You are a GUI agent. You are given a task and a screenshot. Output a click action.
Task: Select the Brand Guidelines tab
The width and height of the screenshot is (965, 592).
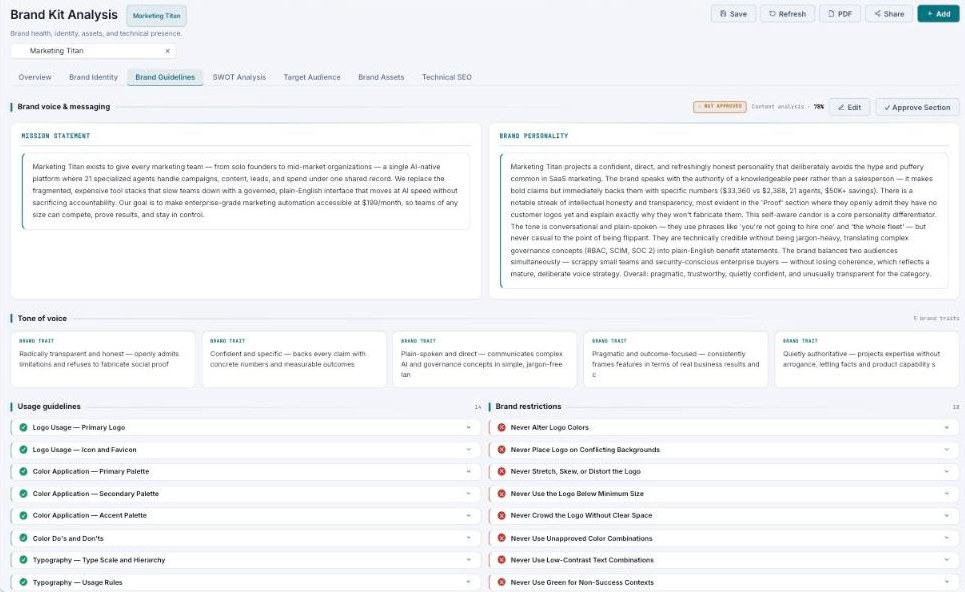165,77
